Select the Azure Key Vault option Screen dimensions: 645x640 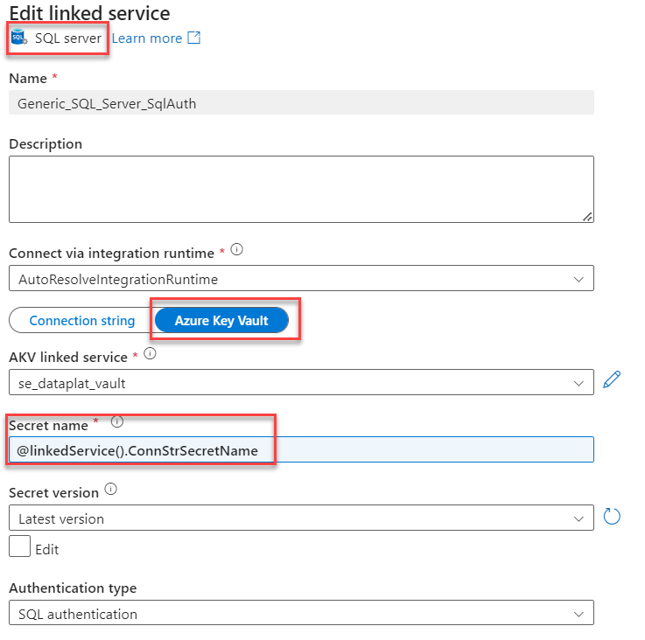pos(221,320)
